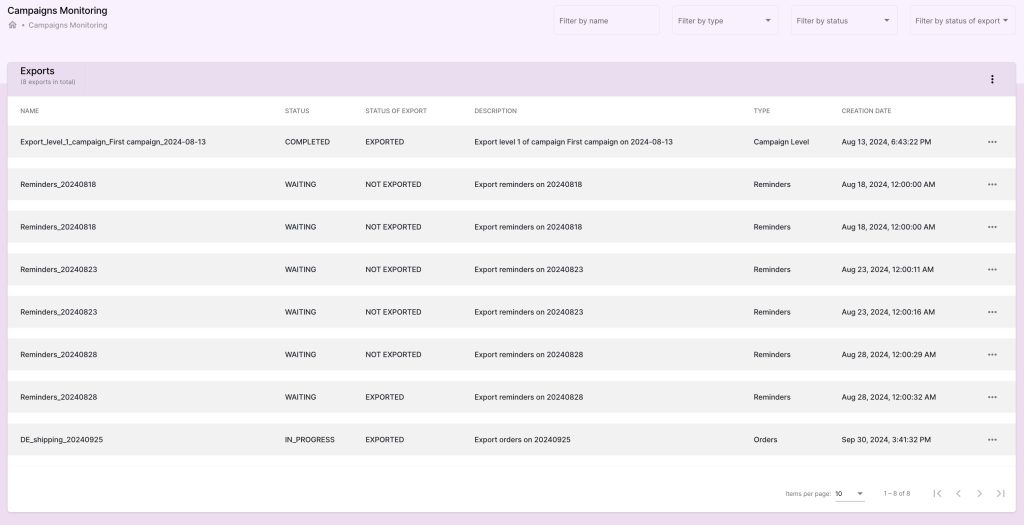The image size is (1024, 525).
Task: Expand the Filter by status dropdown
Action: (x=843, y=20)
